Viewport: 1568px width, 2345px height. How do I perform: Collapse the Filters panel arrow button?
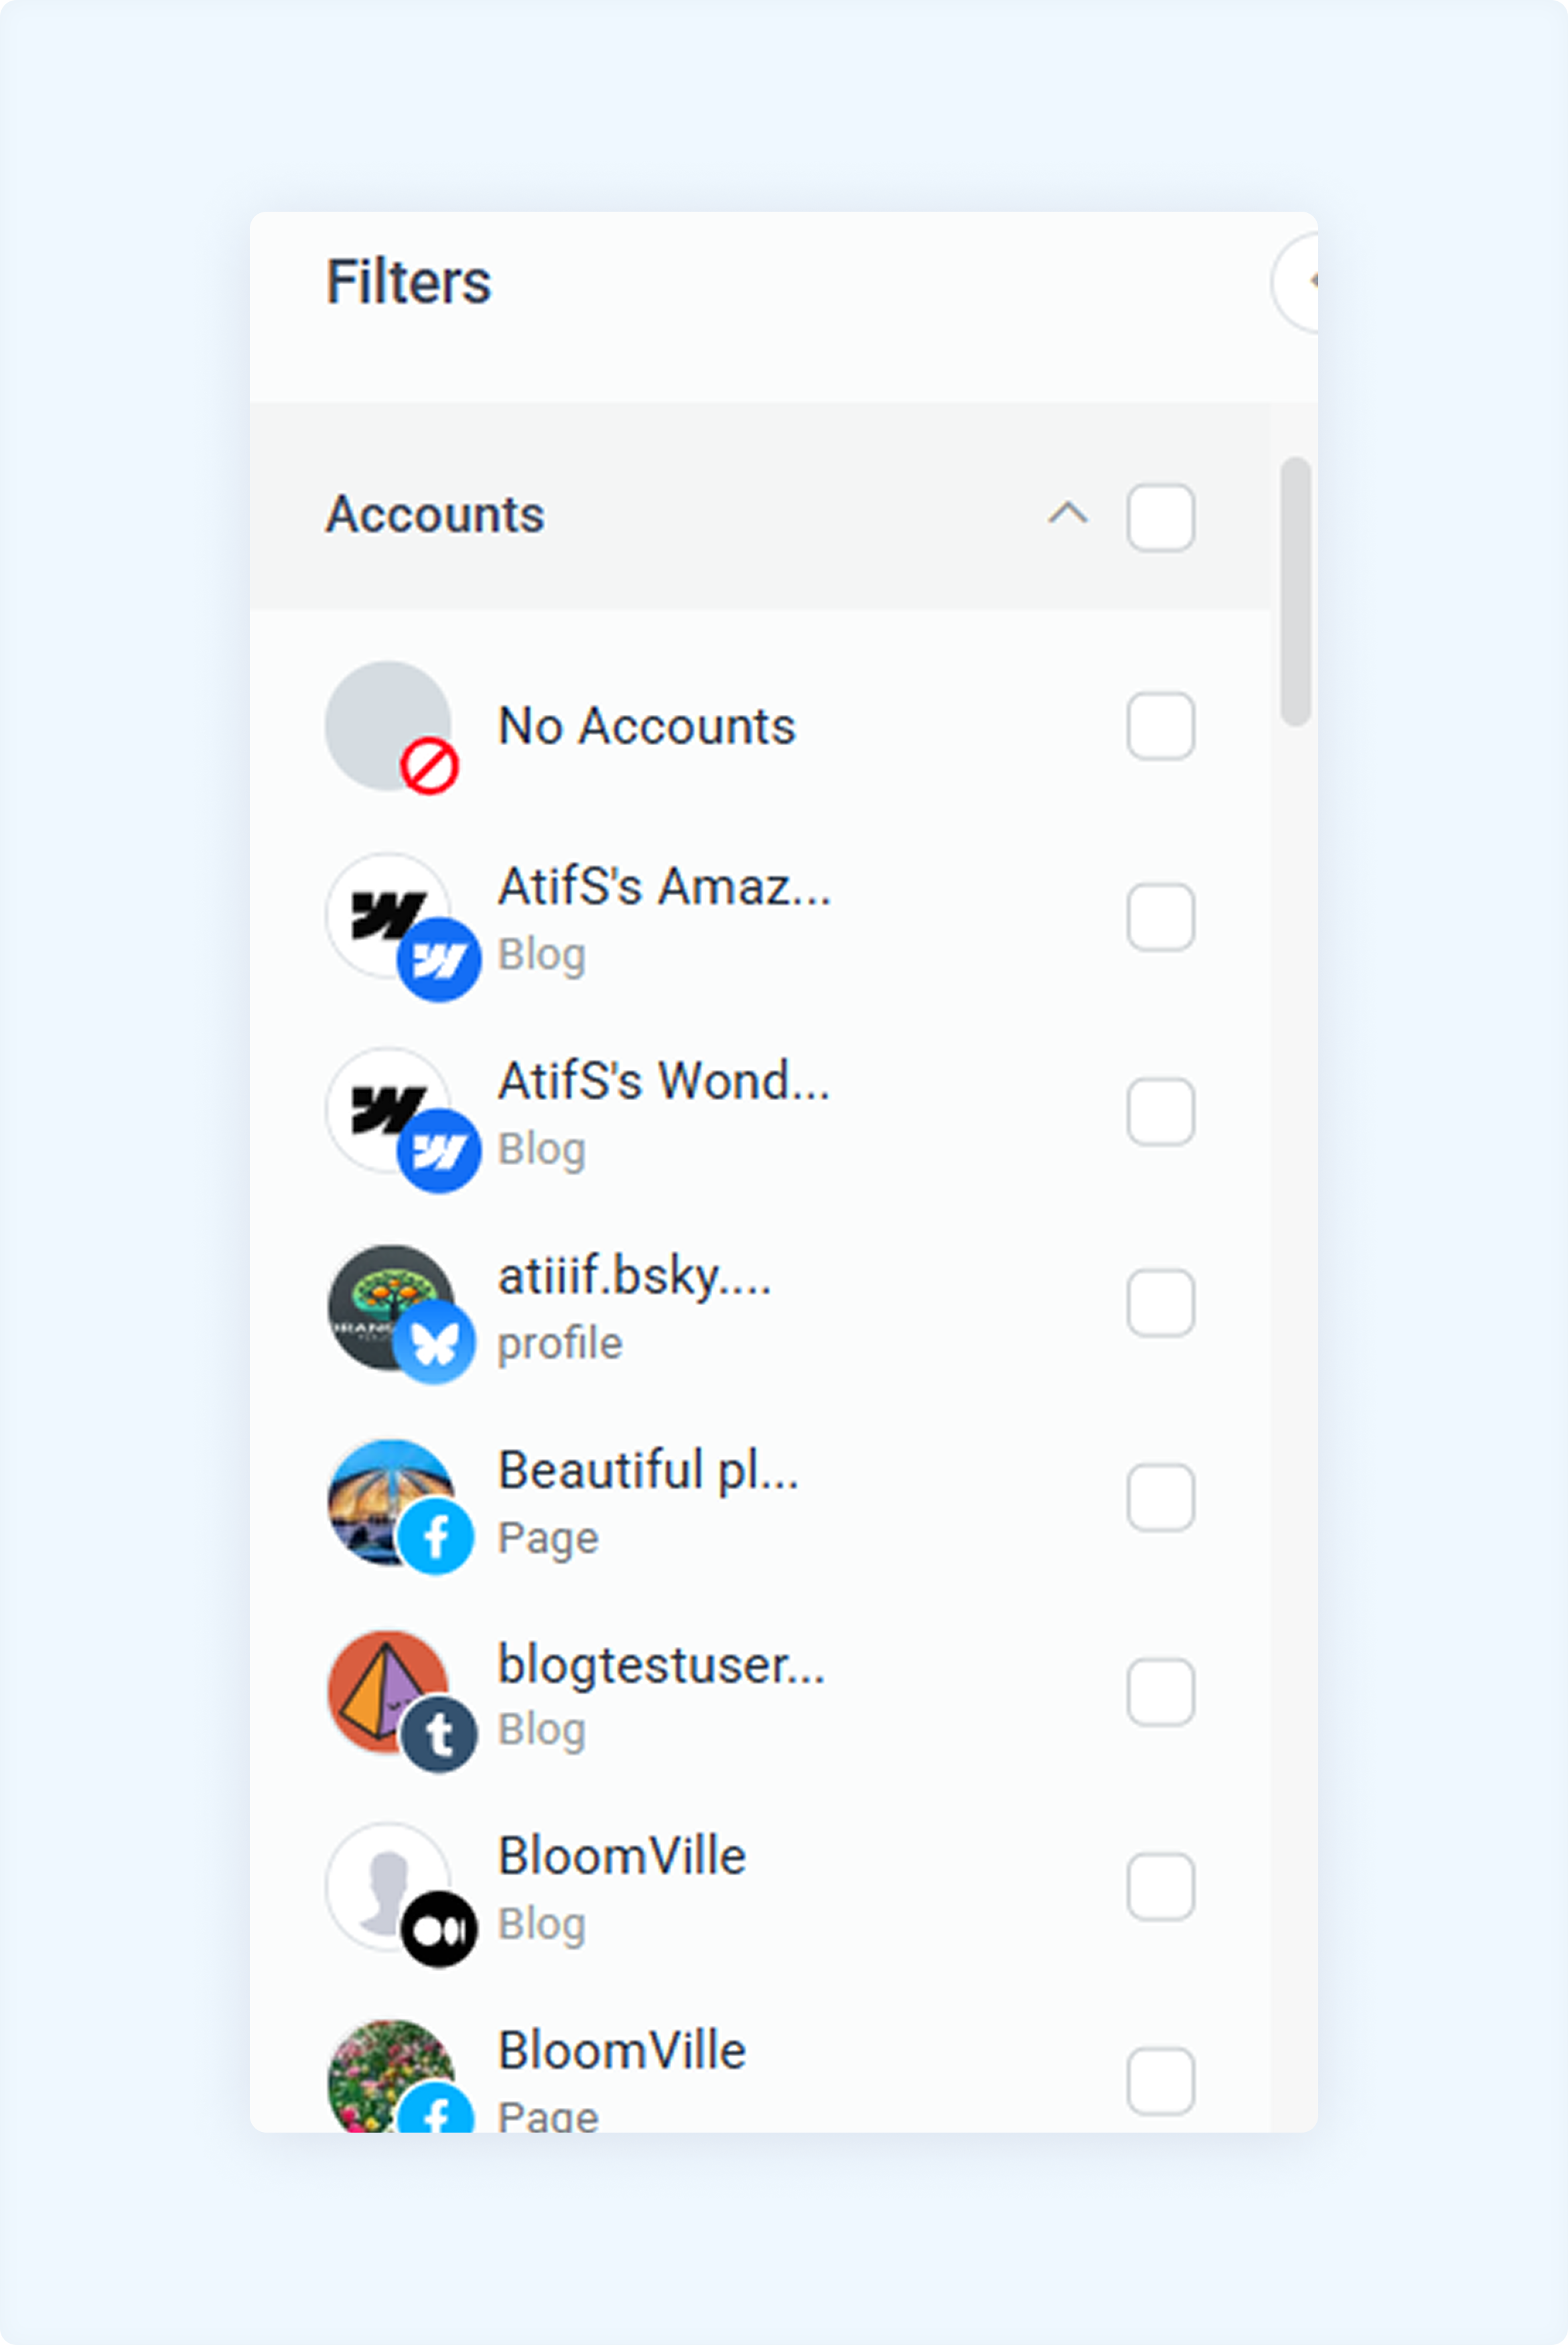point(1296,282)
